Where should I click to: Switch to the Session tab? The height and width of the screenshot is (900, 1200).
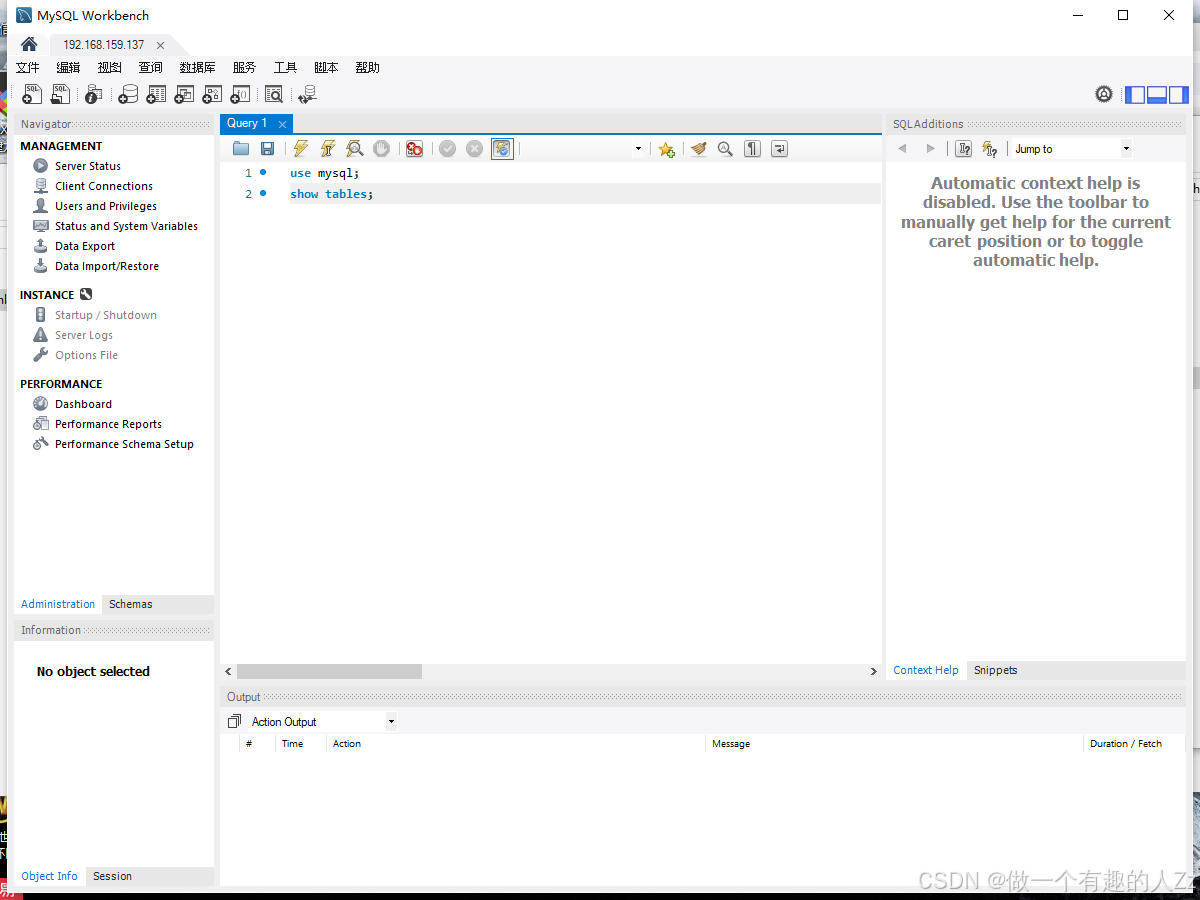tap(112, 876)
